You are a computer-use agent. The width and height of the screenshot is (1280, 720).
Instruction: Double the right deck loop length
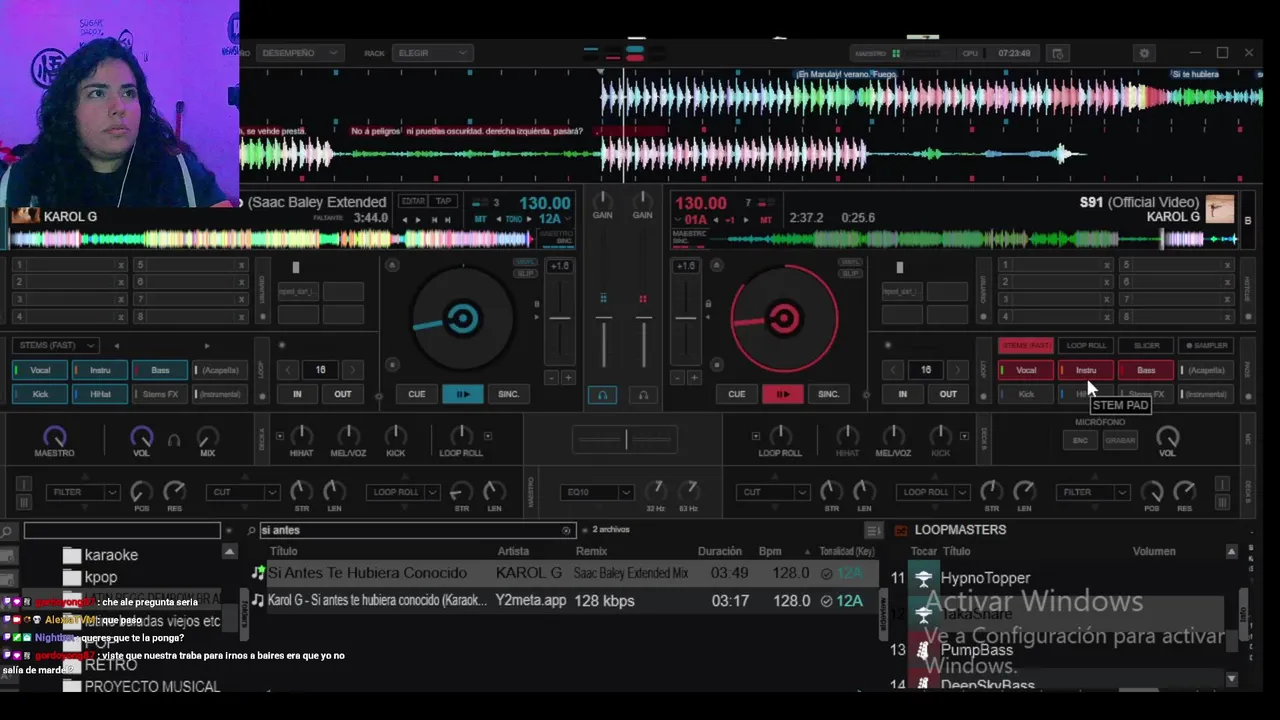957,370
